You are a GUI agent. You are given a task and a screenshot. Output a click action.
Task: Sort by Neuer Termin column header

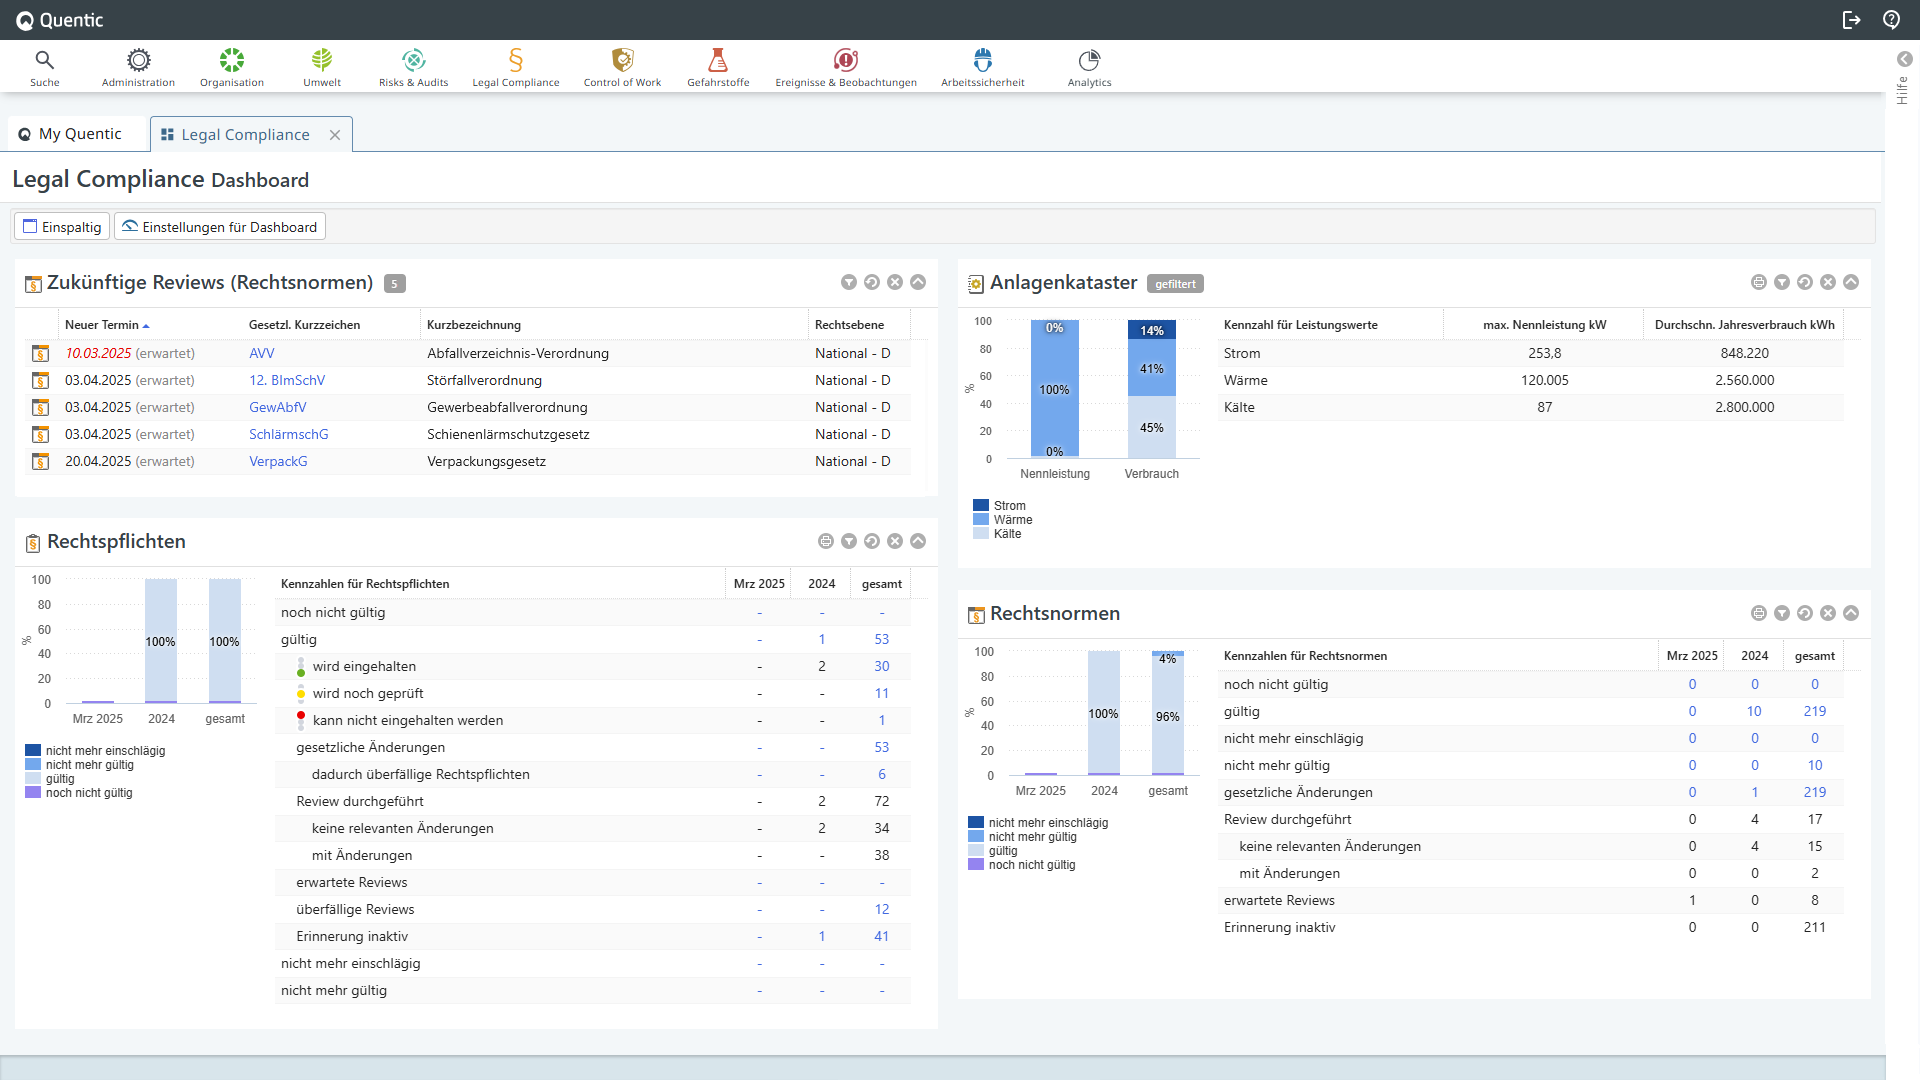[x=106, y=325]
